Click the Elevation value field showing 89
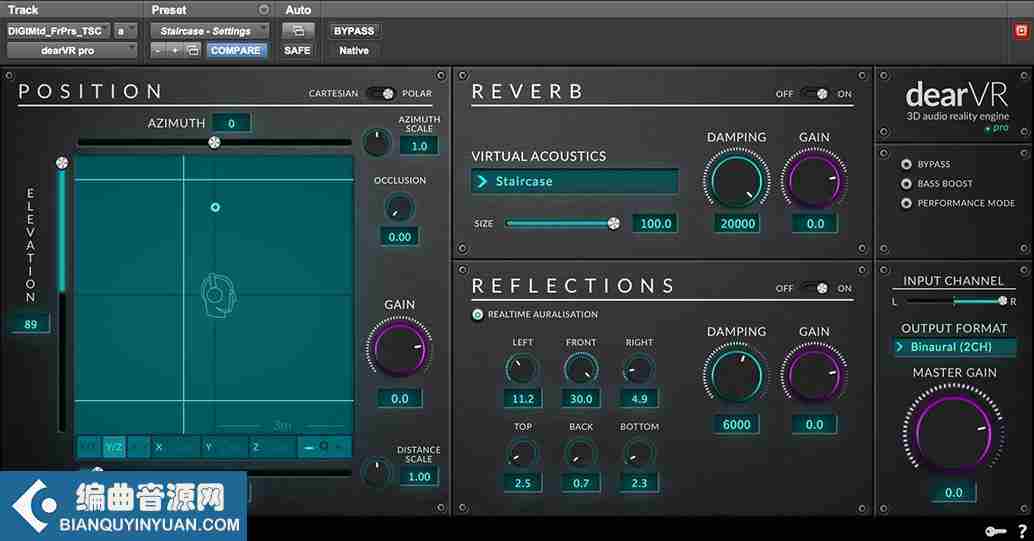 coord(30,324)
